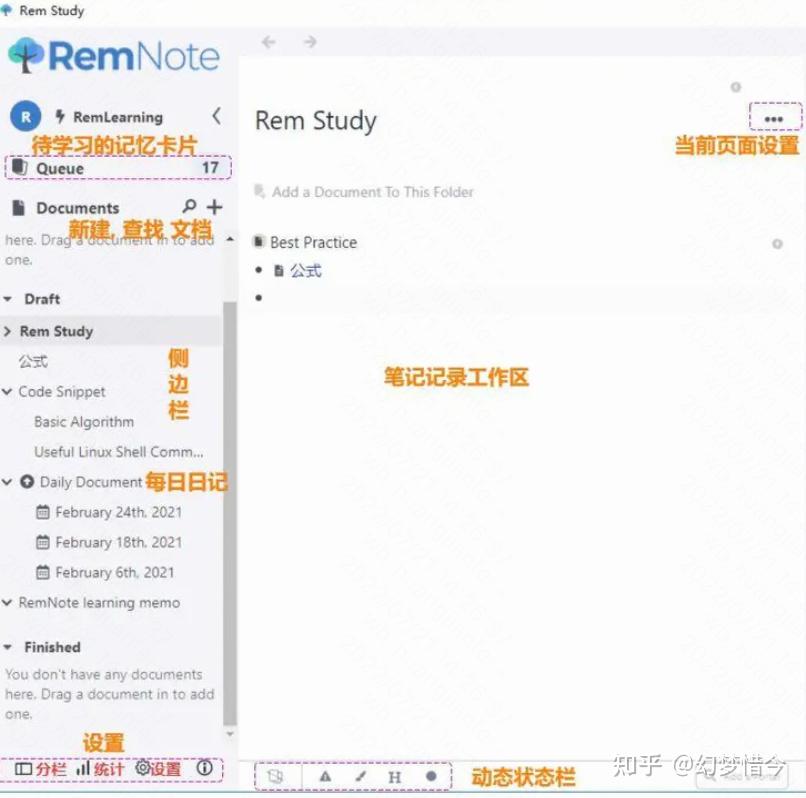Create a new document with the plus button
Image resolution: width=806 pixels, height=798 pixels.
[215, 206]
